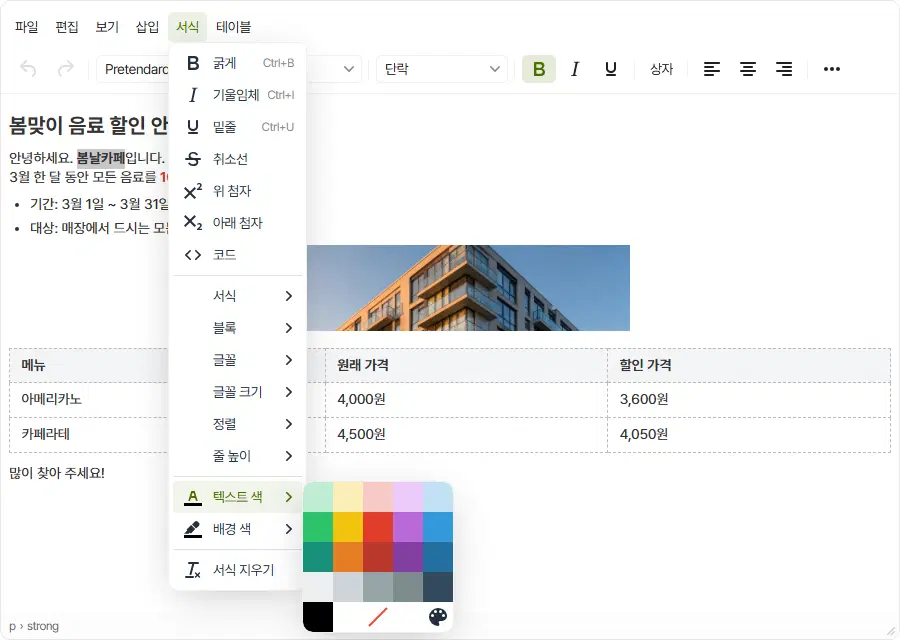
Task: Close the open 서식 menu
Action: (x=187, y=26)
